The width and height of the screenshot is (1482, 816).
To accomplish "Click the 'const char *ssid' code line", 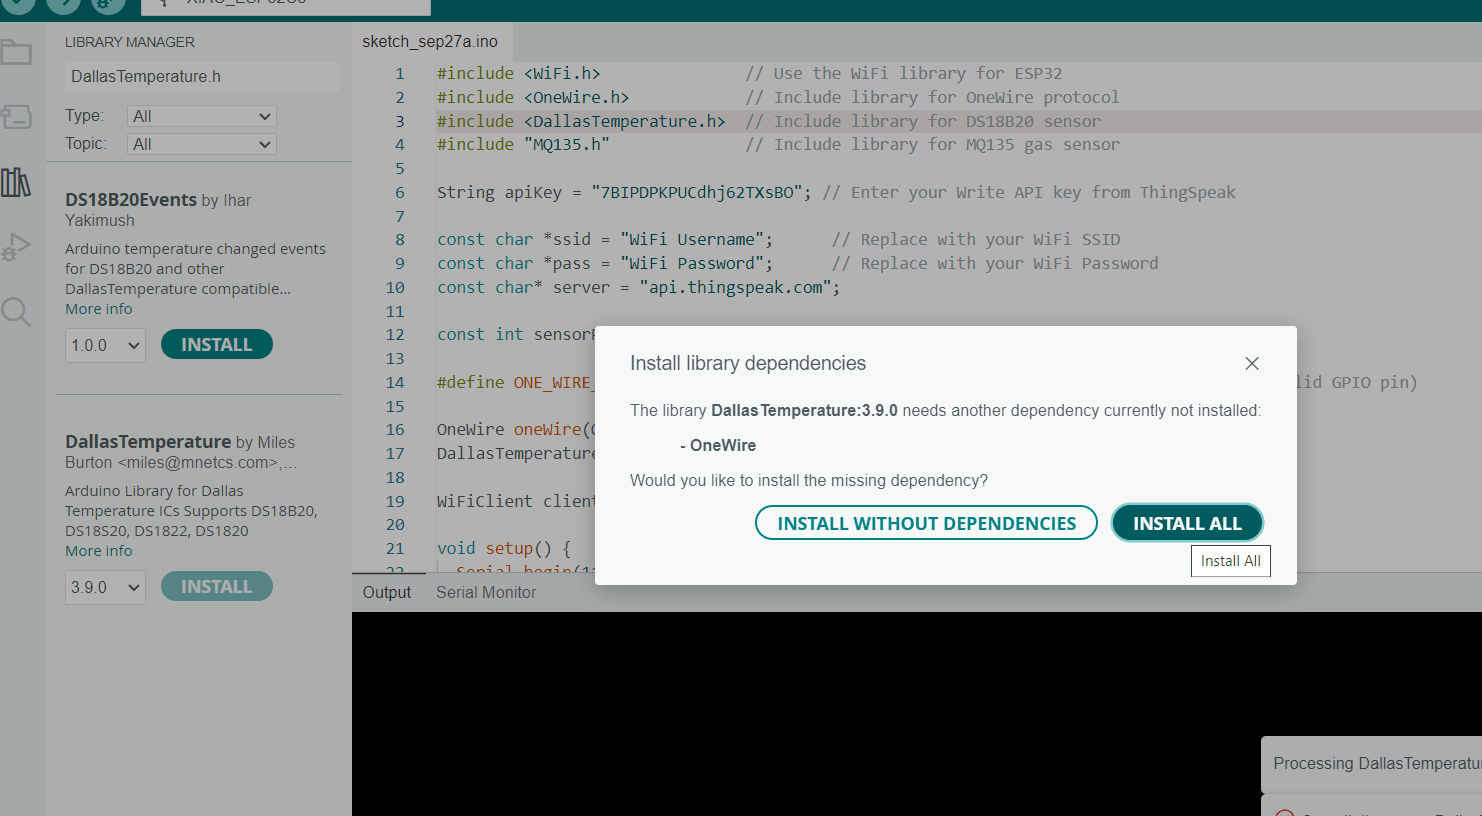I will point(605,239).
